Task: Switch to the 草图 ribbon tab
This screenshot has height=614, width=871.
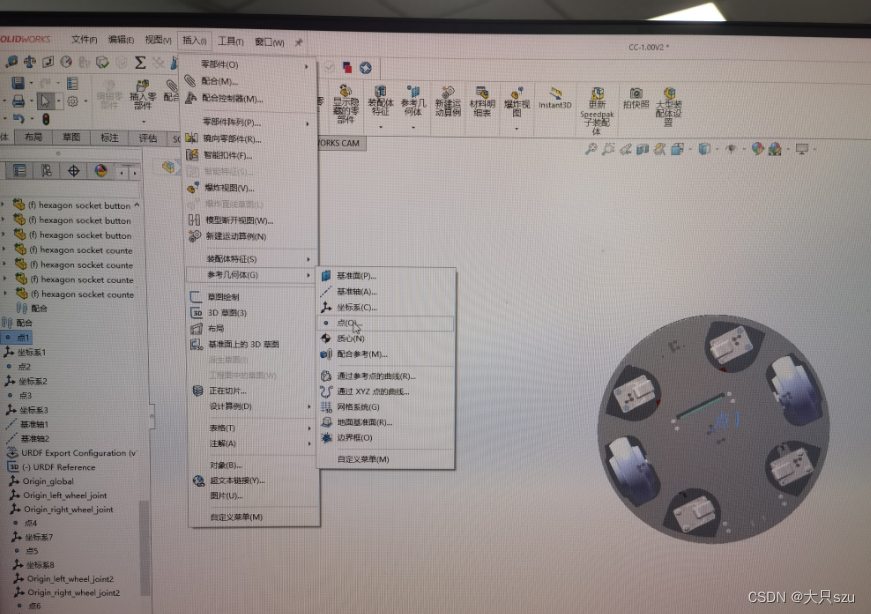Action: pos(71,137)
